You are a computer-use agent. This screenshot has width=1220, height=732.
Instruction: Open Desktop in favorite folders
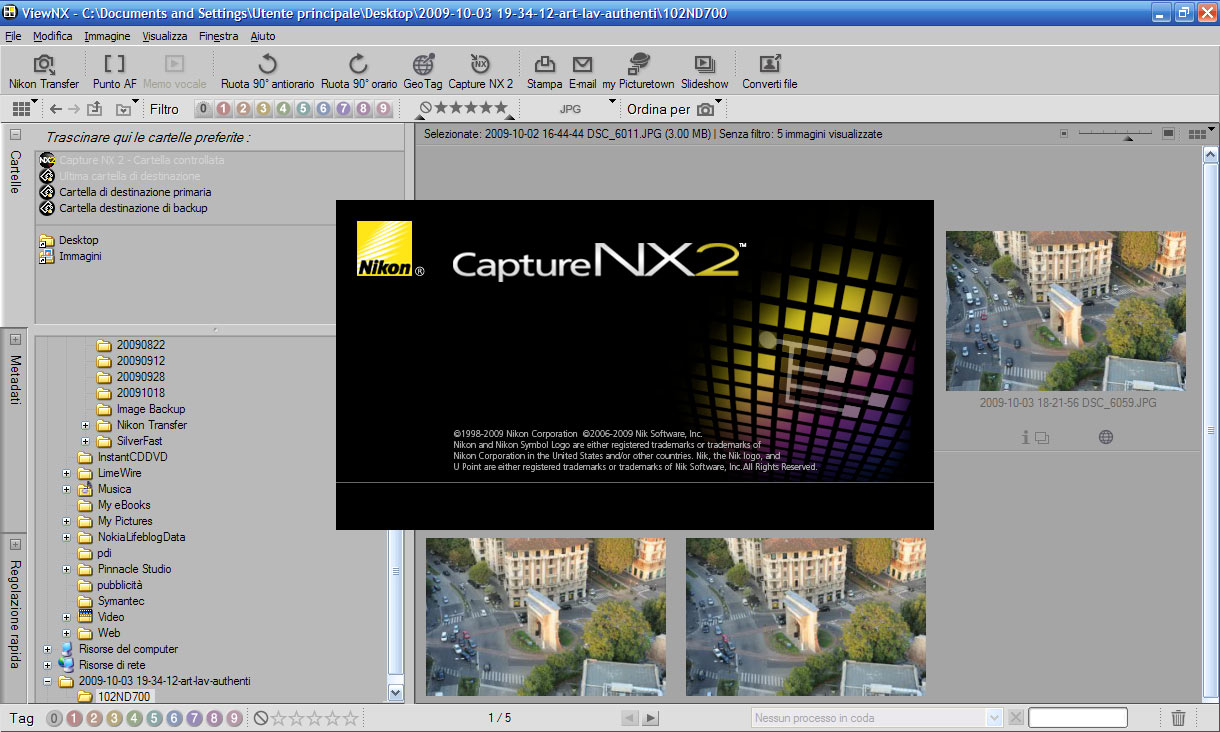(x=78, y=240)
